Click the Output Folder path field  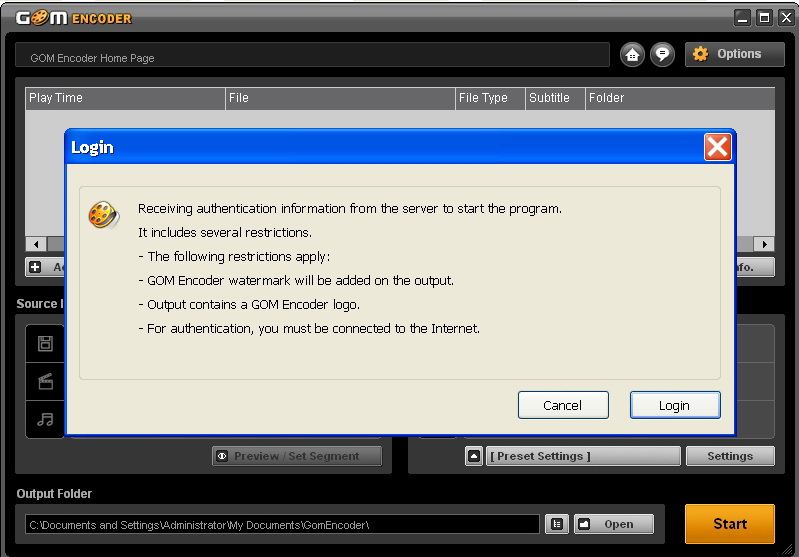click(282, 524)
